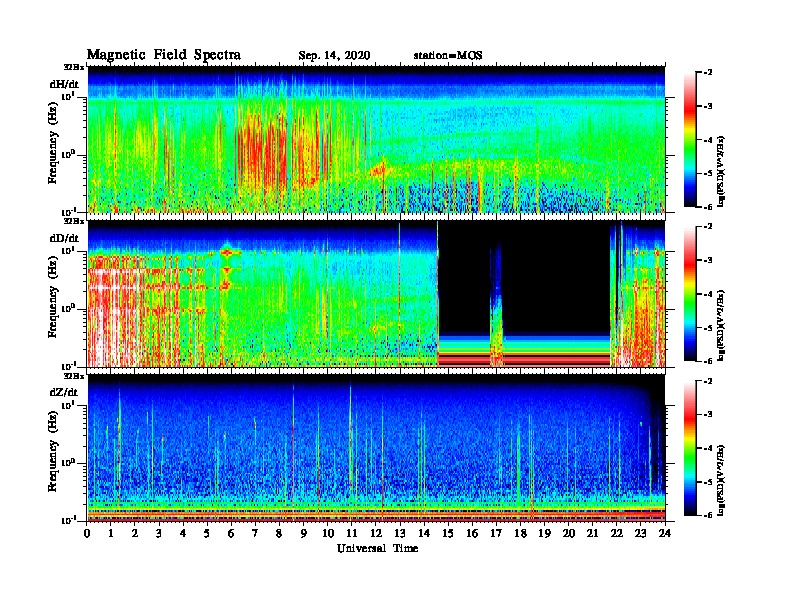Click the 10^0 frequency tick of the dZ/dt panel
Screen dimensions: 792x612
coord(68,463)
